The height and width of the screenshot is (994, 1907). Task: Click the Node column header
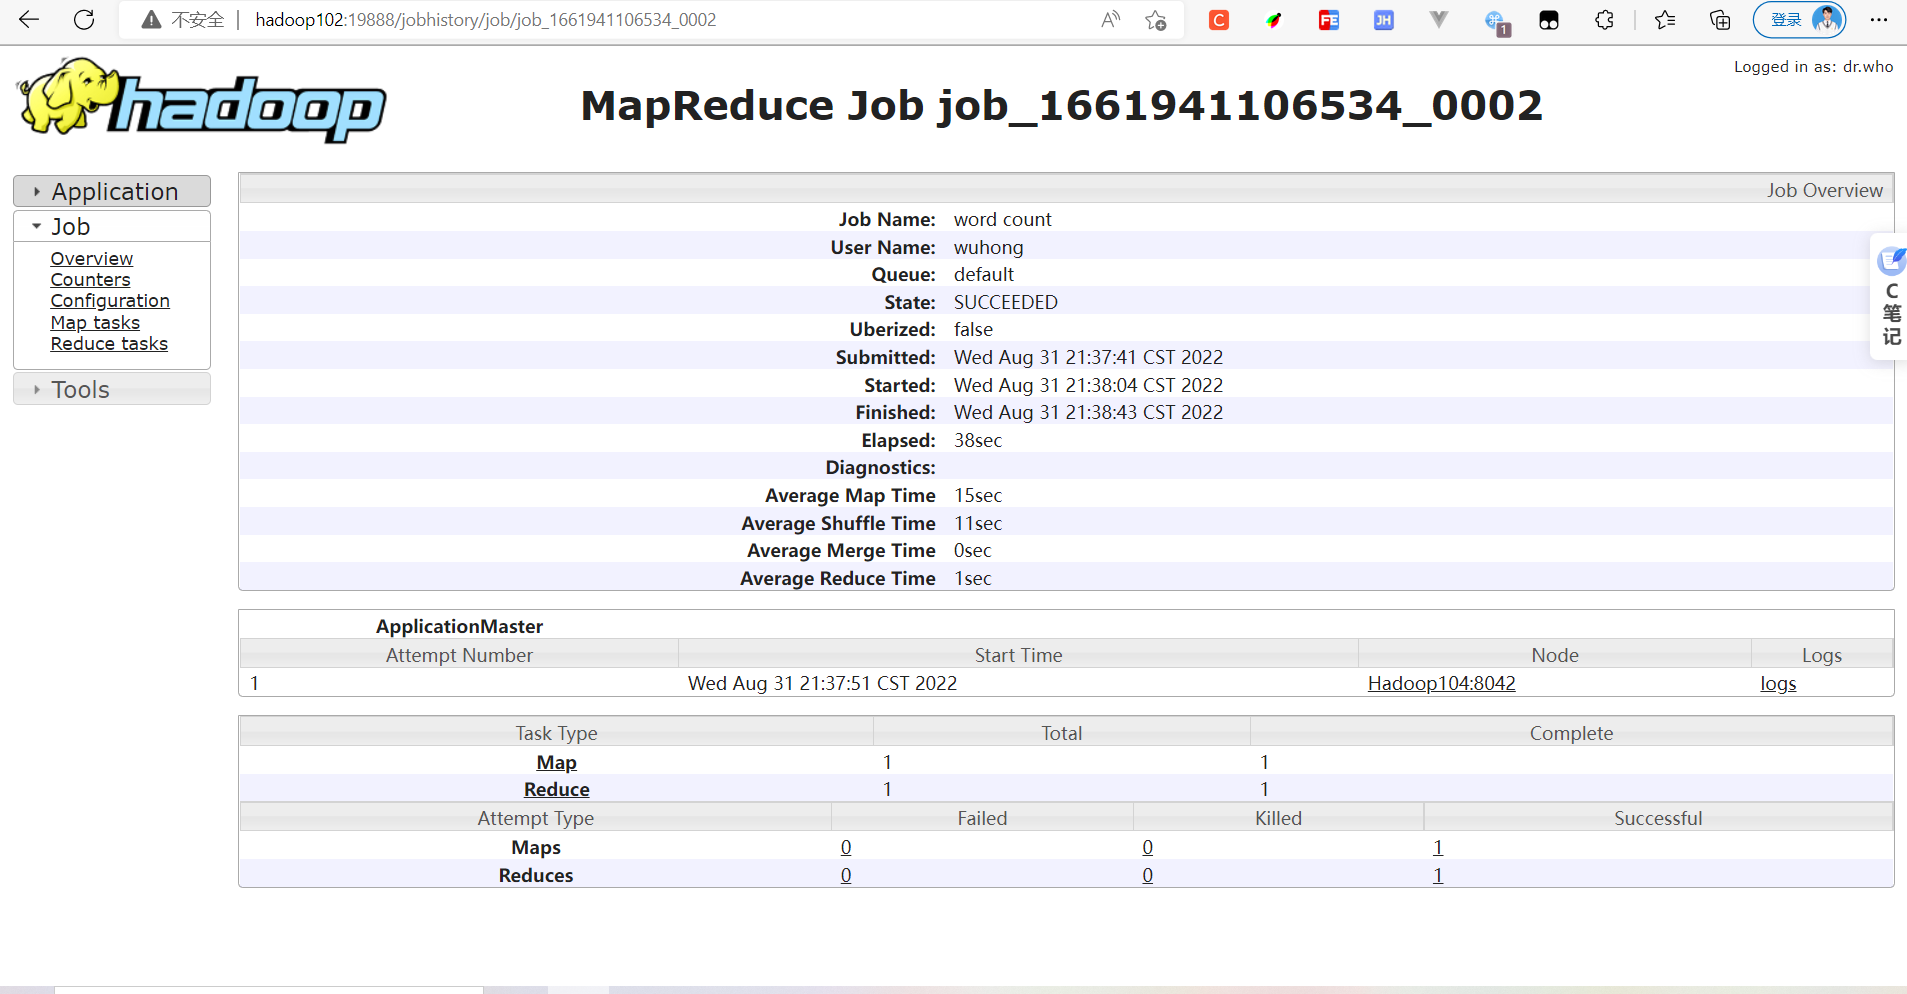click(x=1555, y=655)
